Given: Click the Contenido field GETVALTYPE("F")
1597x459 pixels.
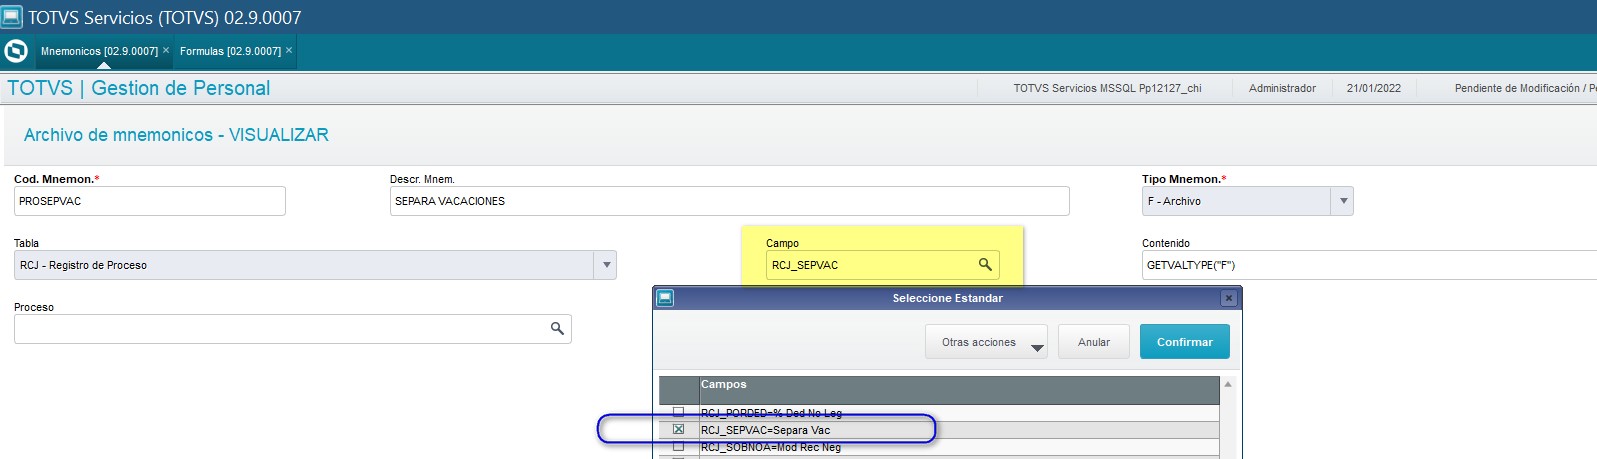Looking at the screenshot, I should coord(1369,265).
